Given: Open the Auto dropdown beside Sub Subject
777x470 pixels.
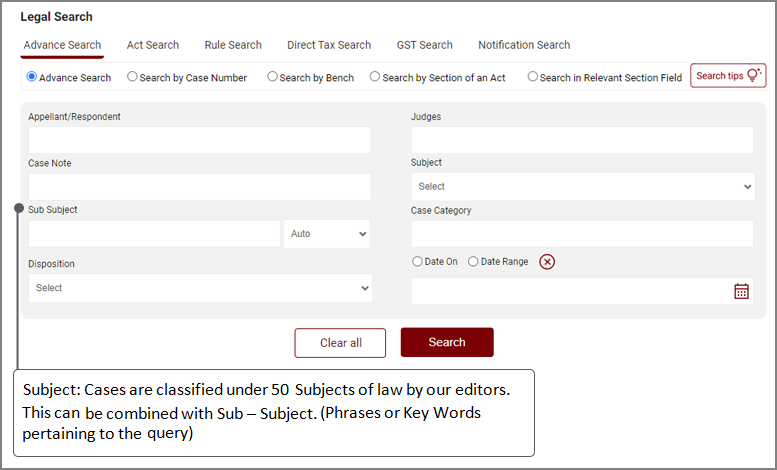Looking at the screenshot, I should (327, 234).
